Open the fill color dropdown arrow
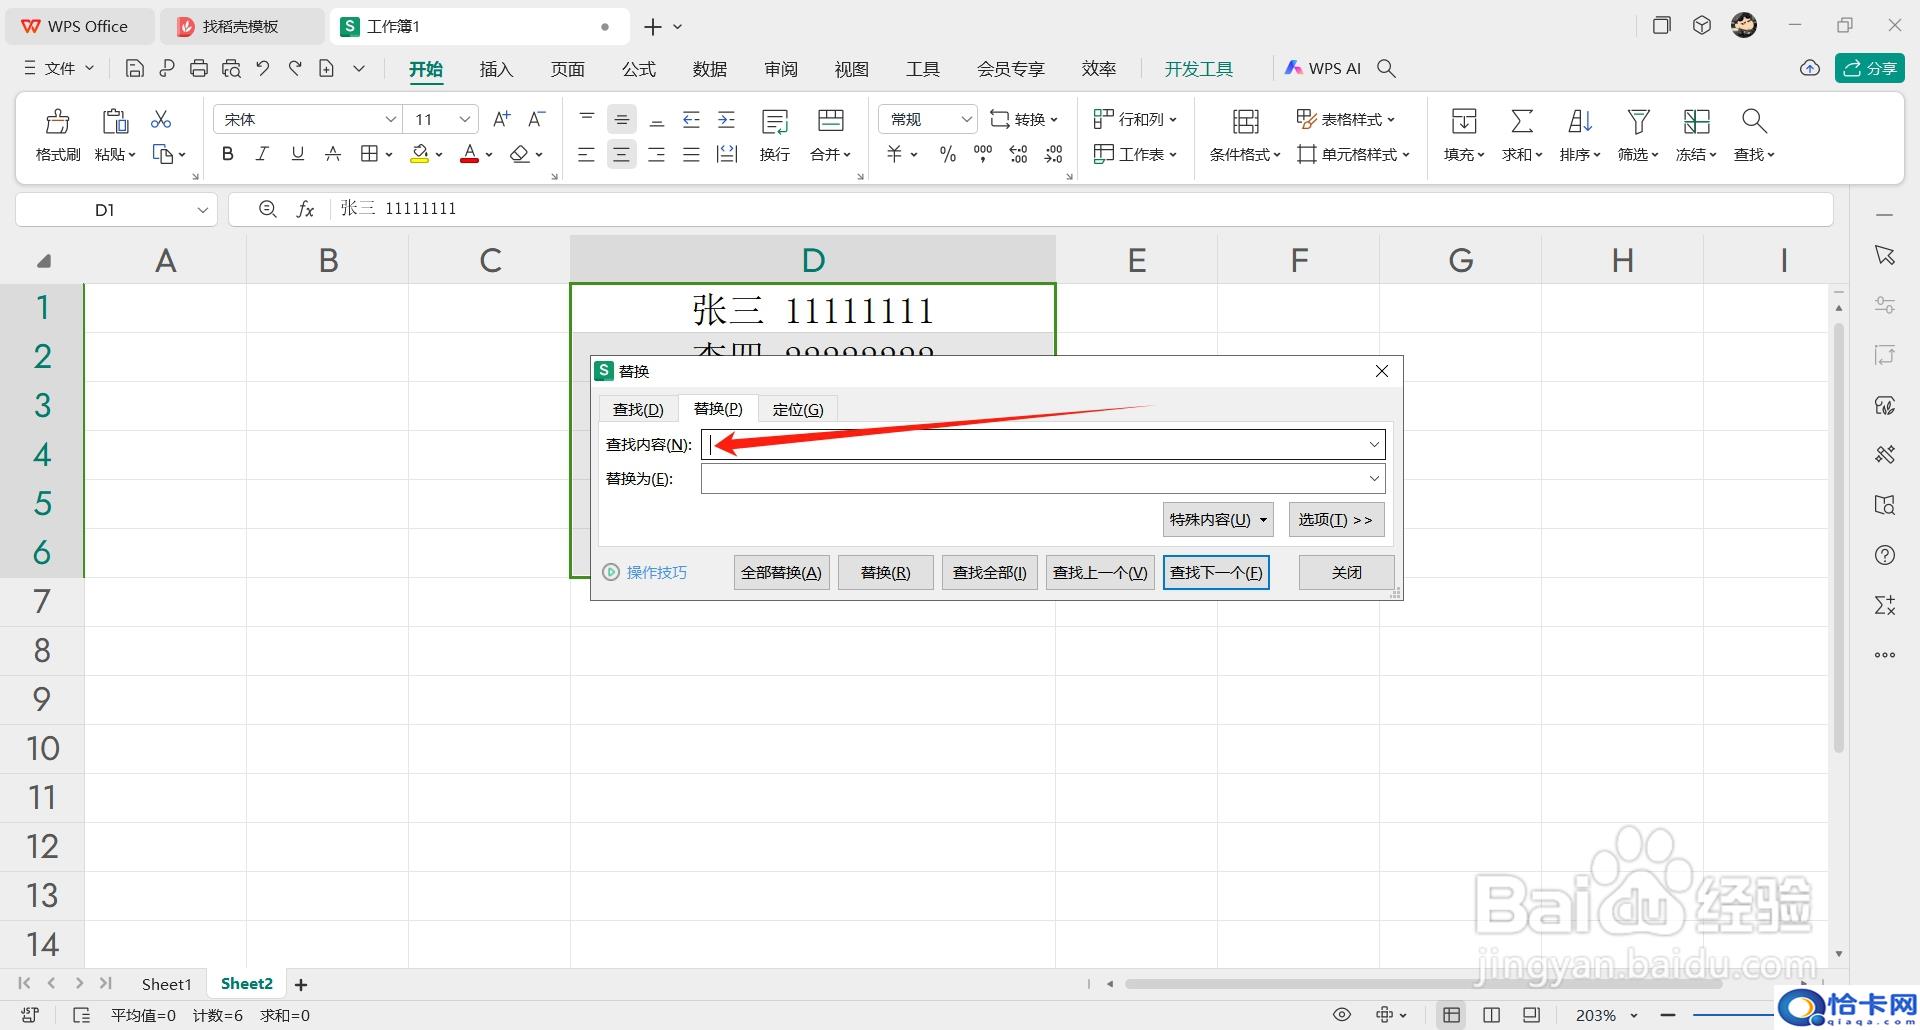 click(439, 155)
